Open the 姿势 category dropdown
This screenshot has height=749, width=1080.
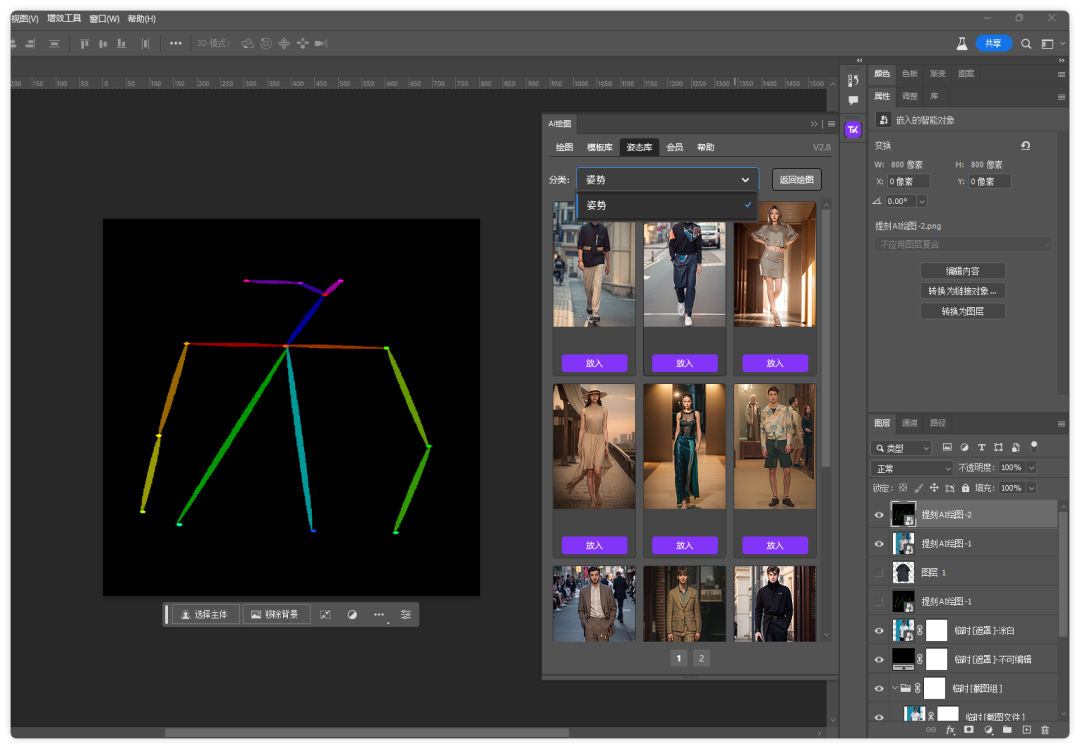(667, 180)
